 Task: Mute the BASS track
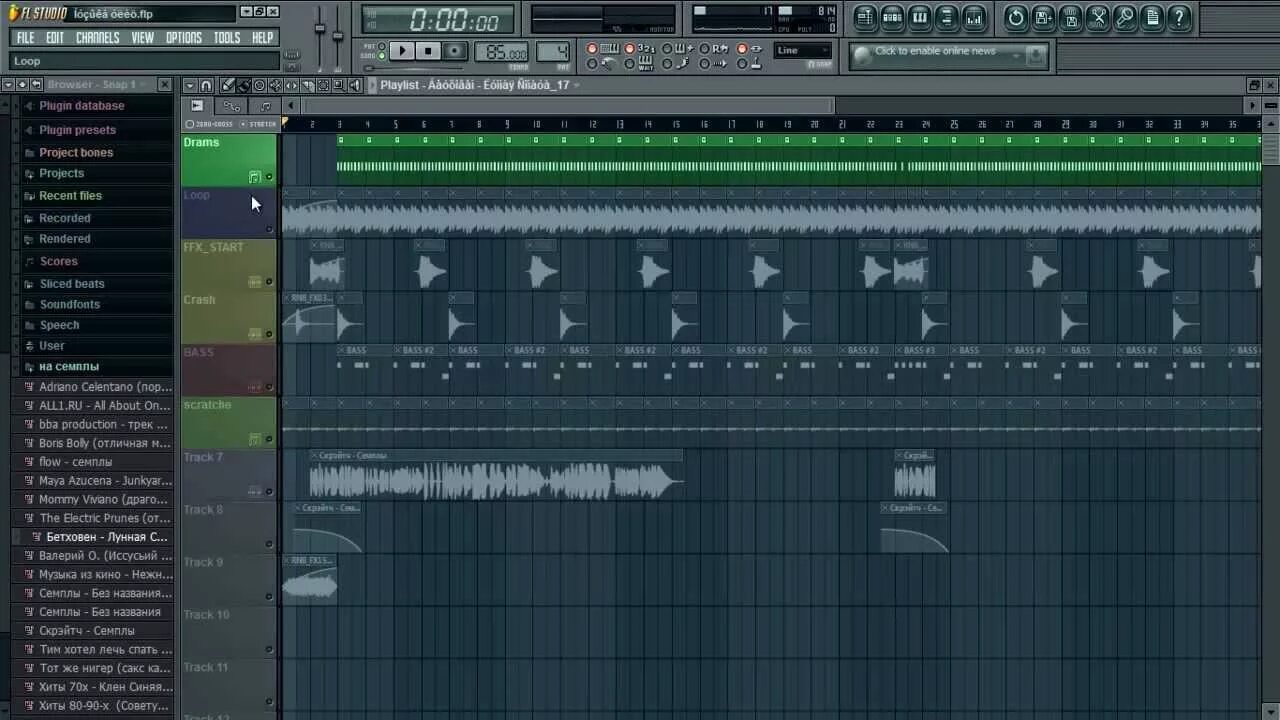pyautogui.click(x=269, y=387)
